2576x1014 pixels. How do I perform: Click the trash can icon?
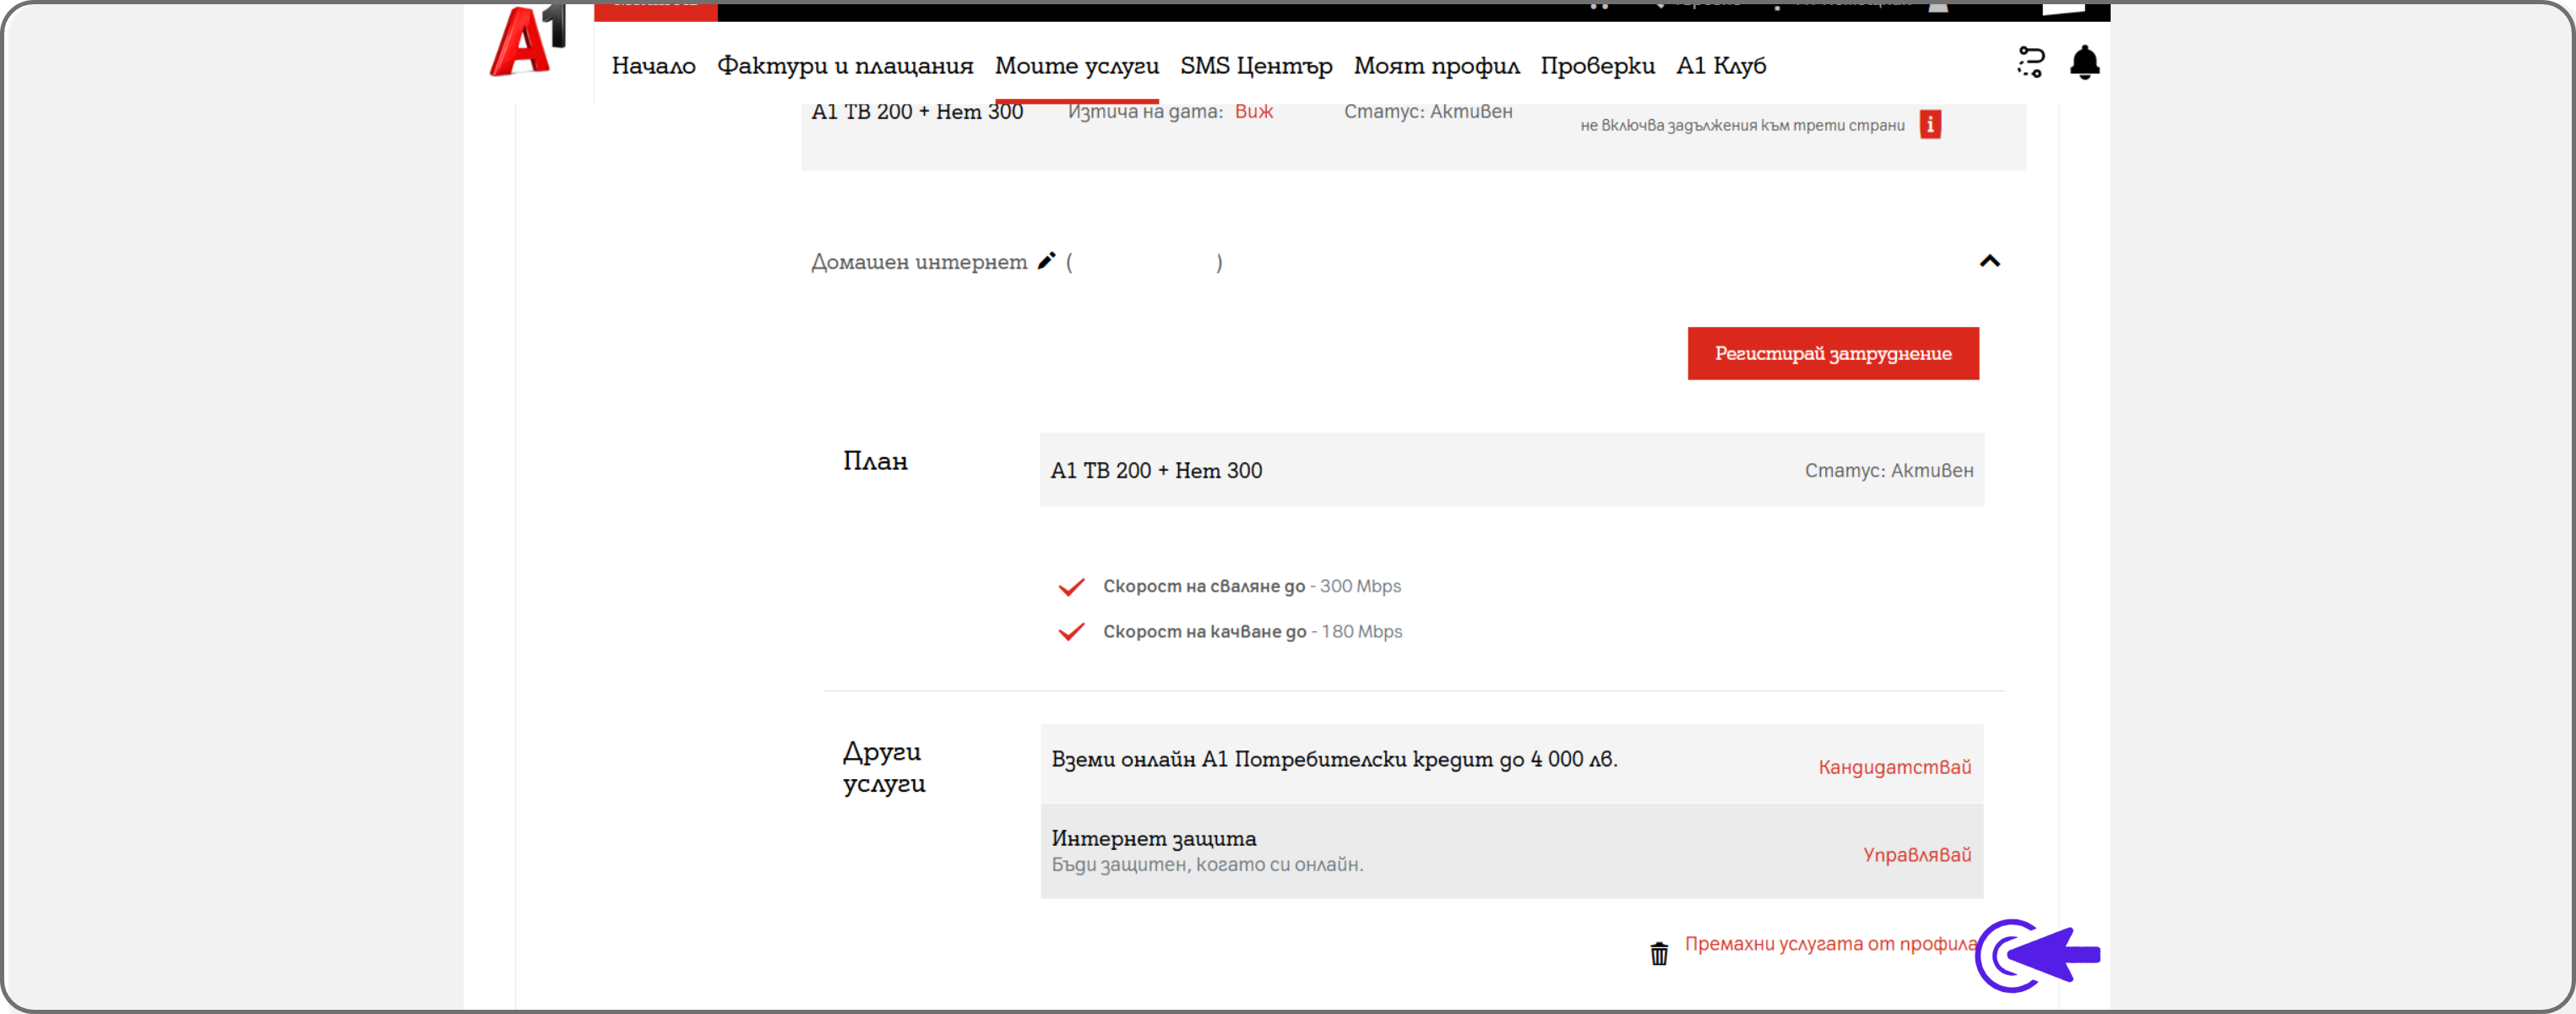pyautogui.click(x=1659, y=953)
